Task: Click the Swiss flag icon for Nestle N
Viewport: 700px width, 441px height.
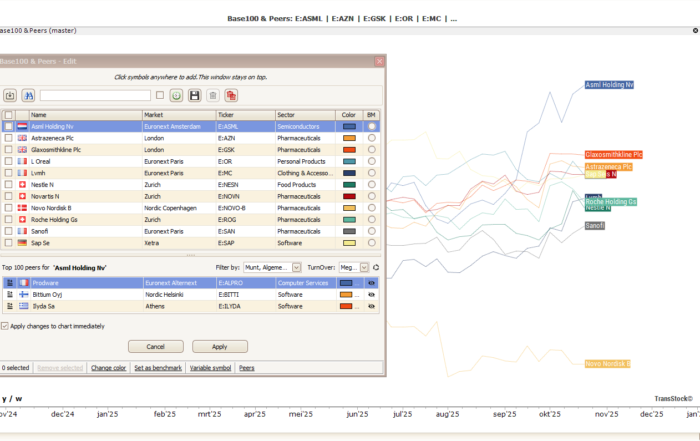Action: tap(22, 185)
